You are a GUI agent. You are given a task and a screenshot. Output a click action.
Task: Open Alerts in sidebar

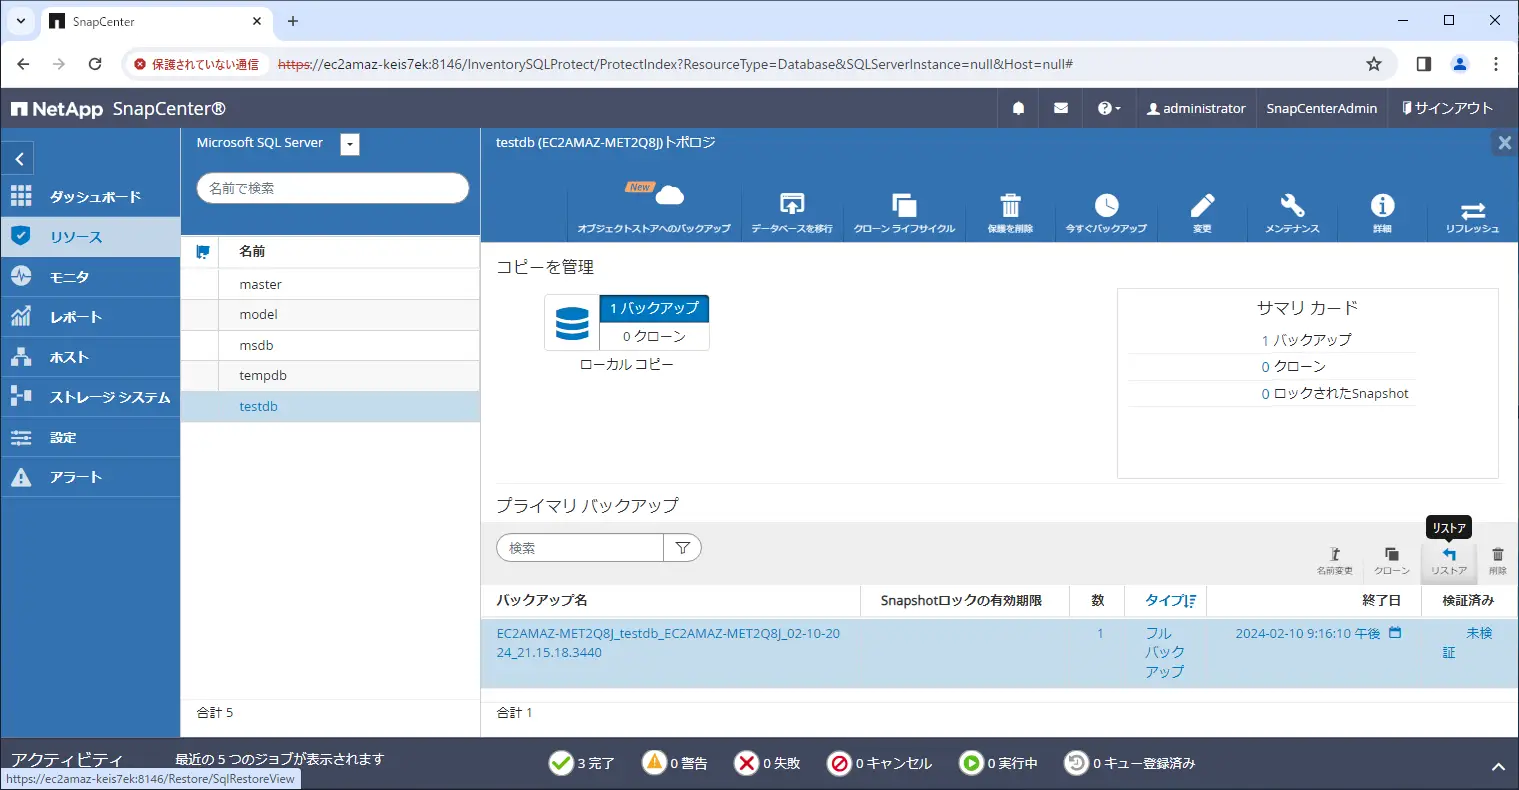pyautogui.click(x=90, y=477)
